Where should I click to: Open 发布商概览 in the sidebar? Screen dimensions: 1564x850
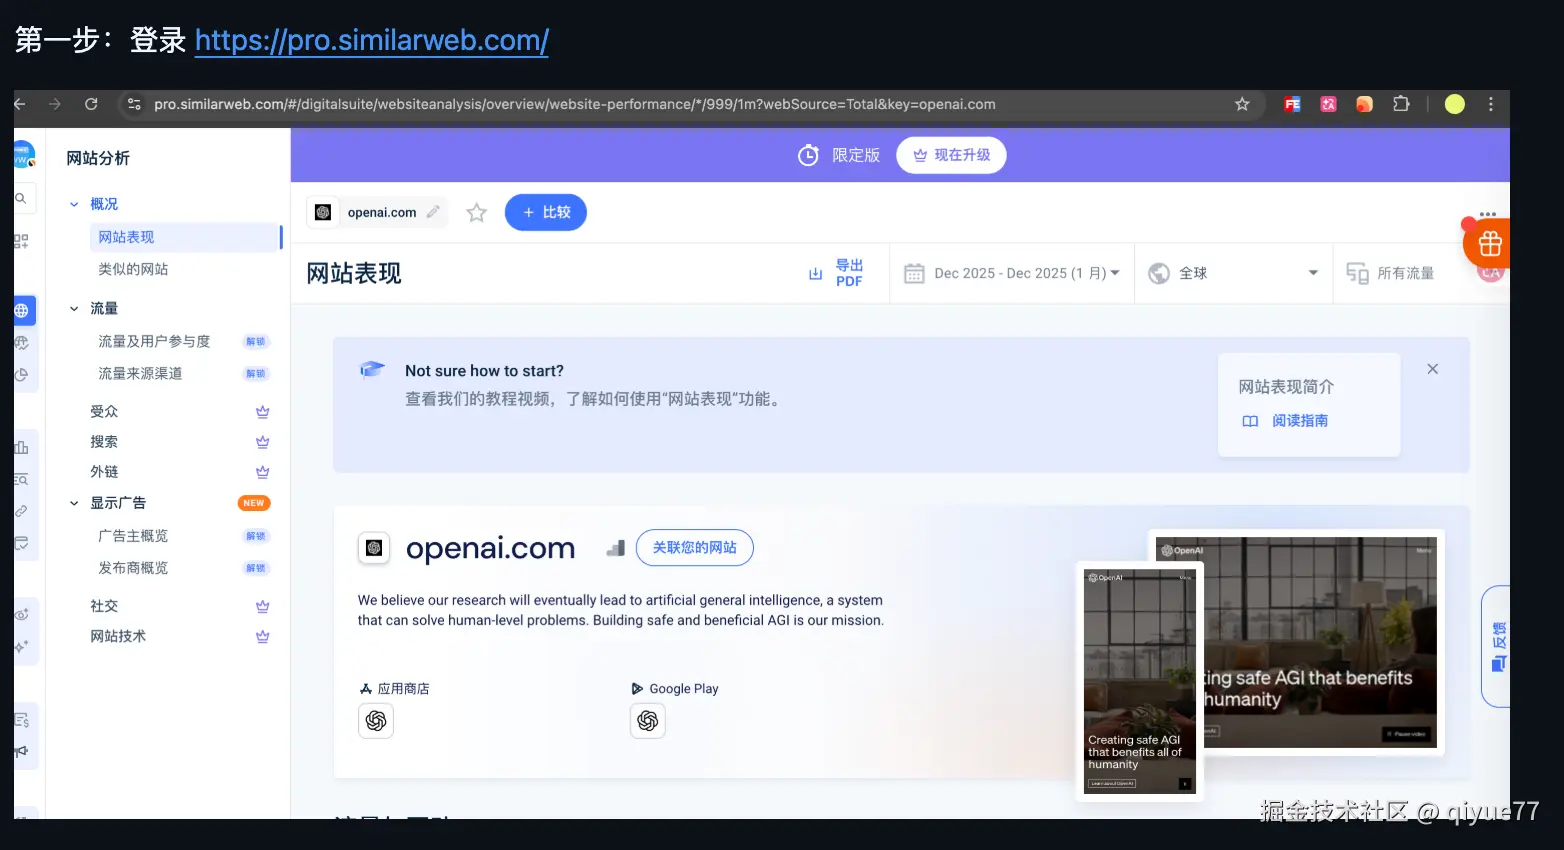133,568
